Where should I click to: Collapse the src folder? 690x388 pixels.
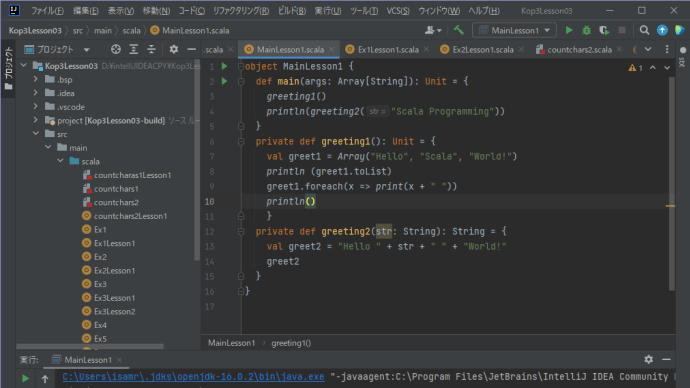coord(36,134)
